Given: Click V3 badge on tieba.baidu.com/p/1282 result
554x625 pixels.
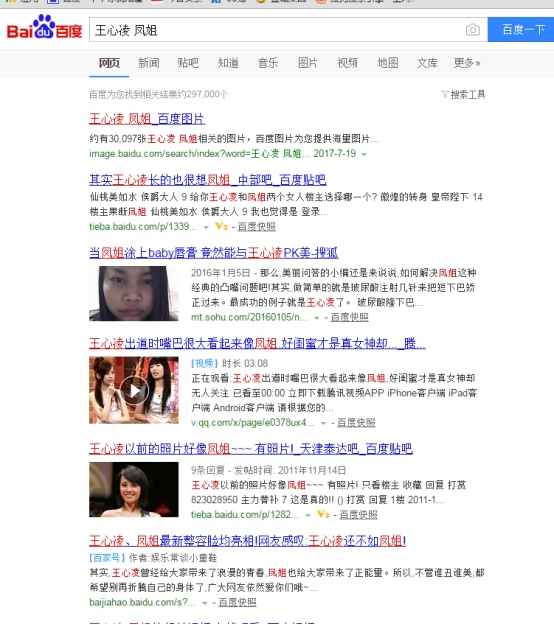Looking at the screenshot, I should tap(323, 515).
